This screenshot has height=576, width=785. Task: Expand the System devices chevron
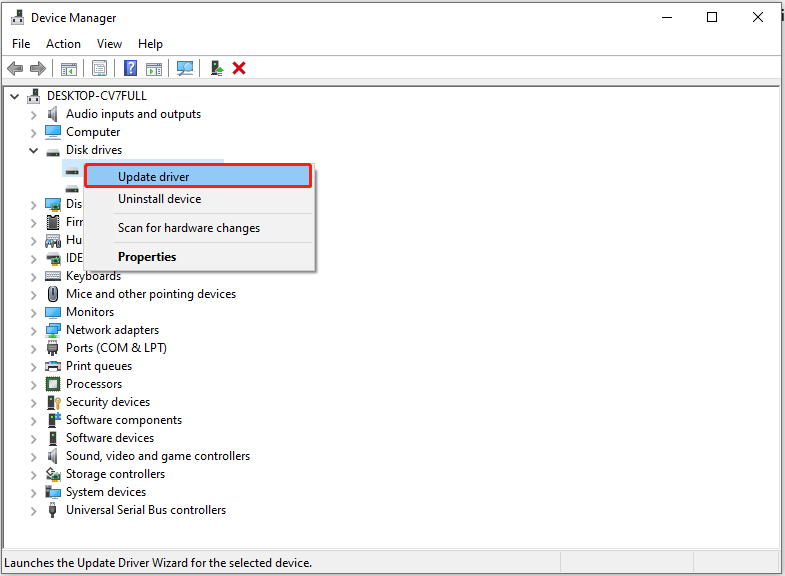(x=34, y=493)
